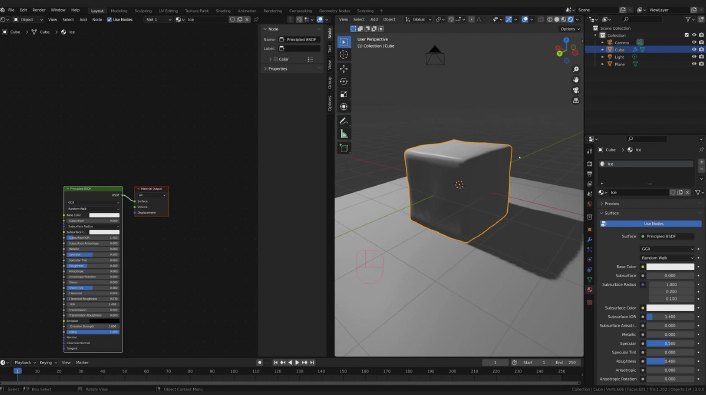Hide the Camera object in outliner

tap(694, 42)
